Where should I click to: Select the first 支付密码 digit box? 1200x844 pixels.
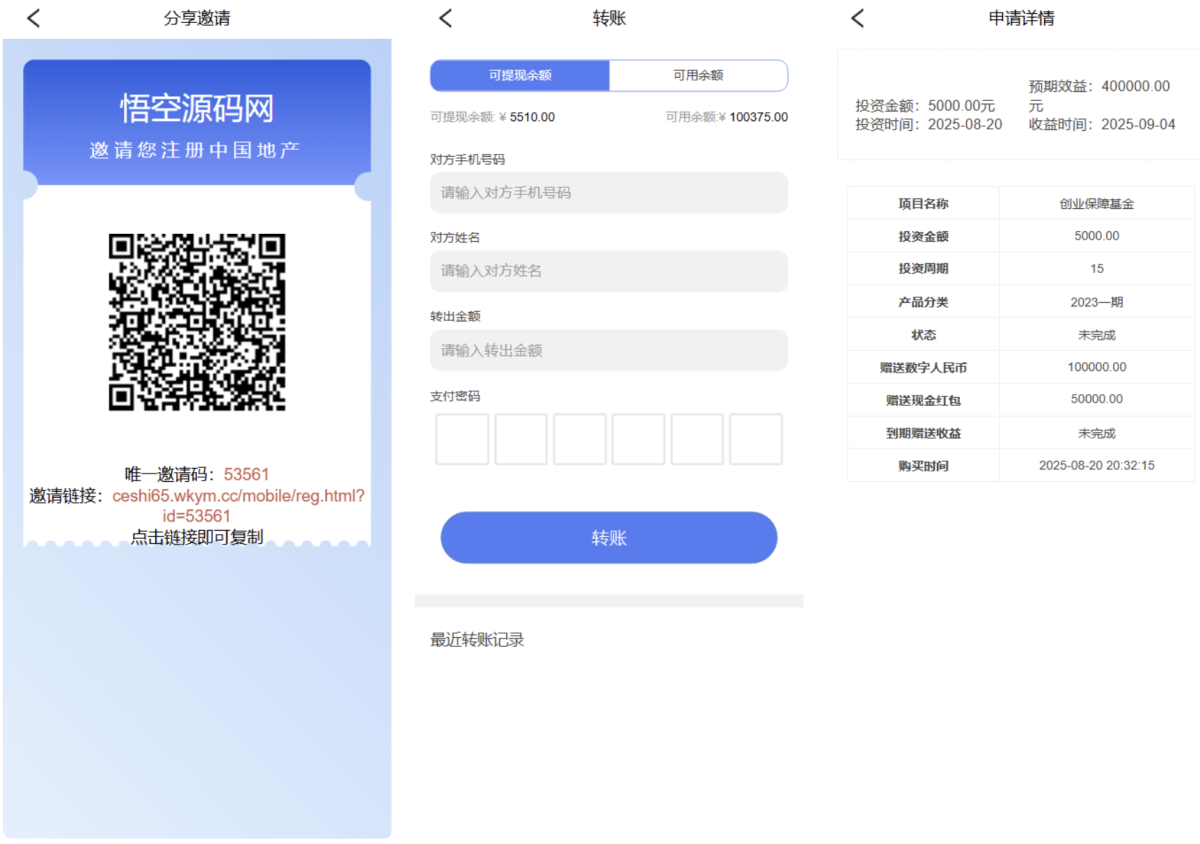tap(462, 439)
